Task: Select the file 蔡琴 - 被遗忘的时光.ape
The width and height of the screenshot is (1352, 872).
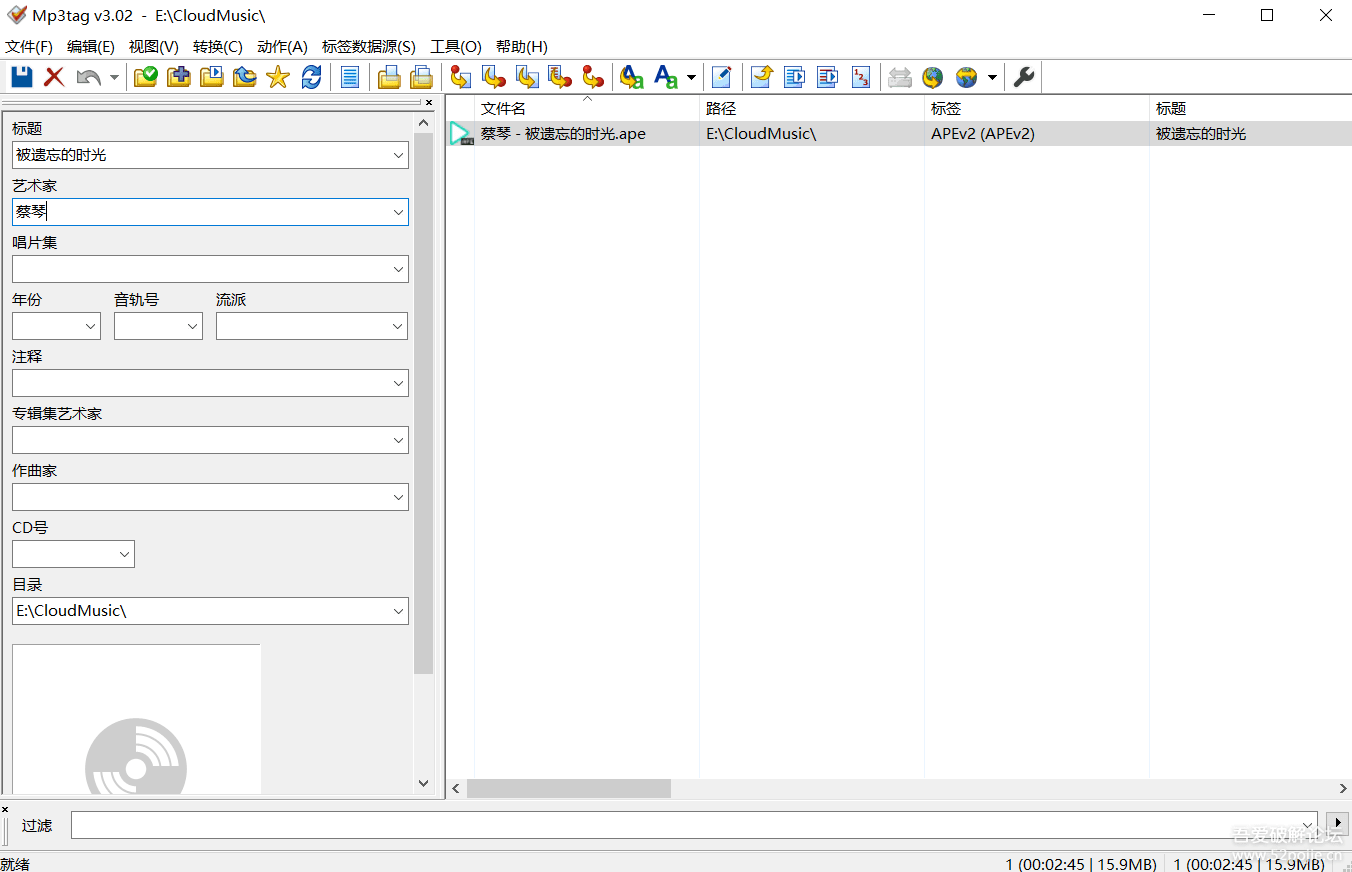Action: (x=563, y=134)
